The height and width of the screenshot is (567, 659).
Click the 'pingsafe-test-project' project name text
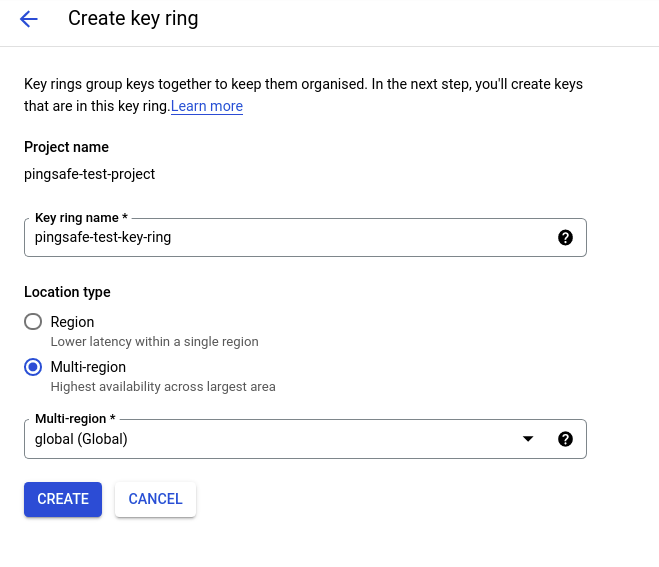click(x=90, y=174)
